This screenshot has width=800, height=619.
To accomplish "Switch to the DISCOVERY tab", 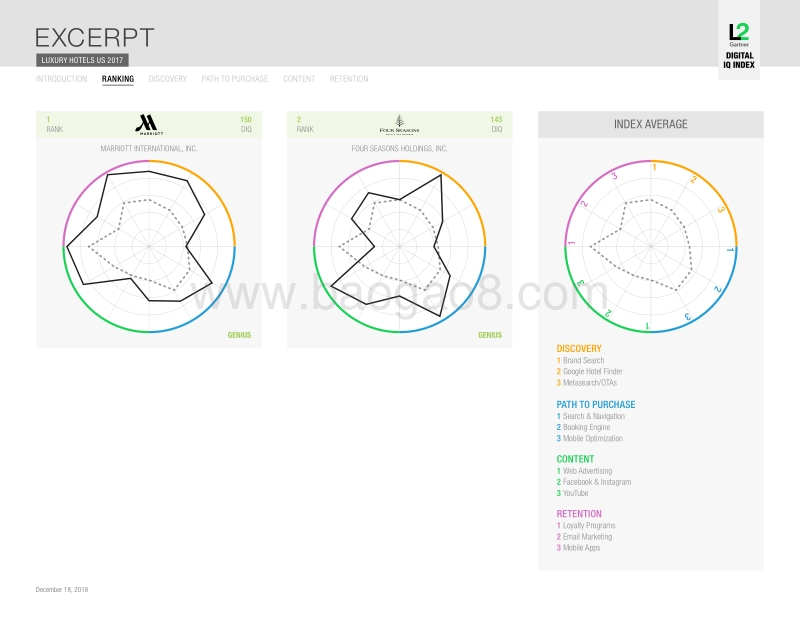I will pyautogui.click(x=167, y=79).
